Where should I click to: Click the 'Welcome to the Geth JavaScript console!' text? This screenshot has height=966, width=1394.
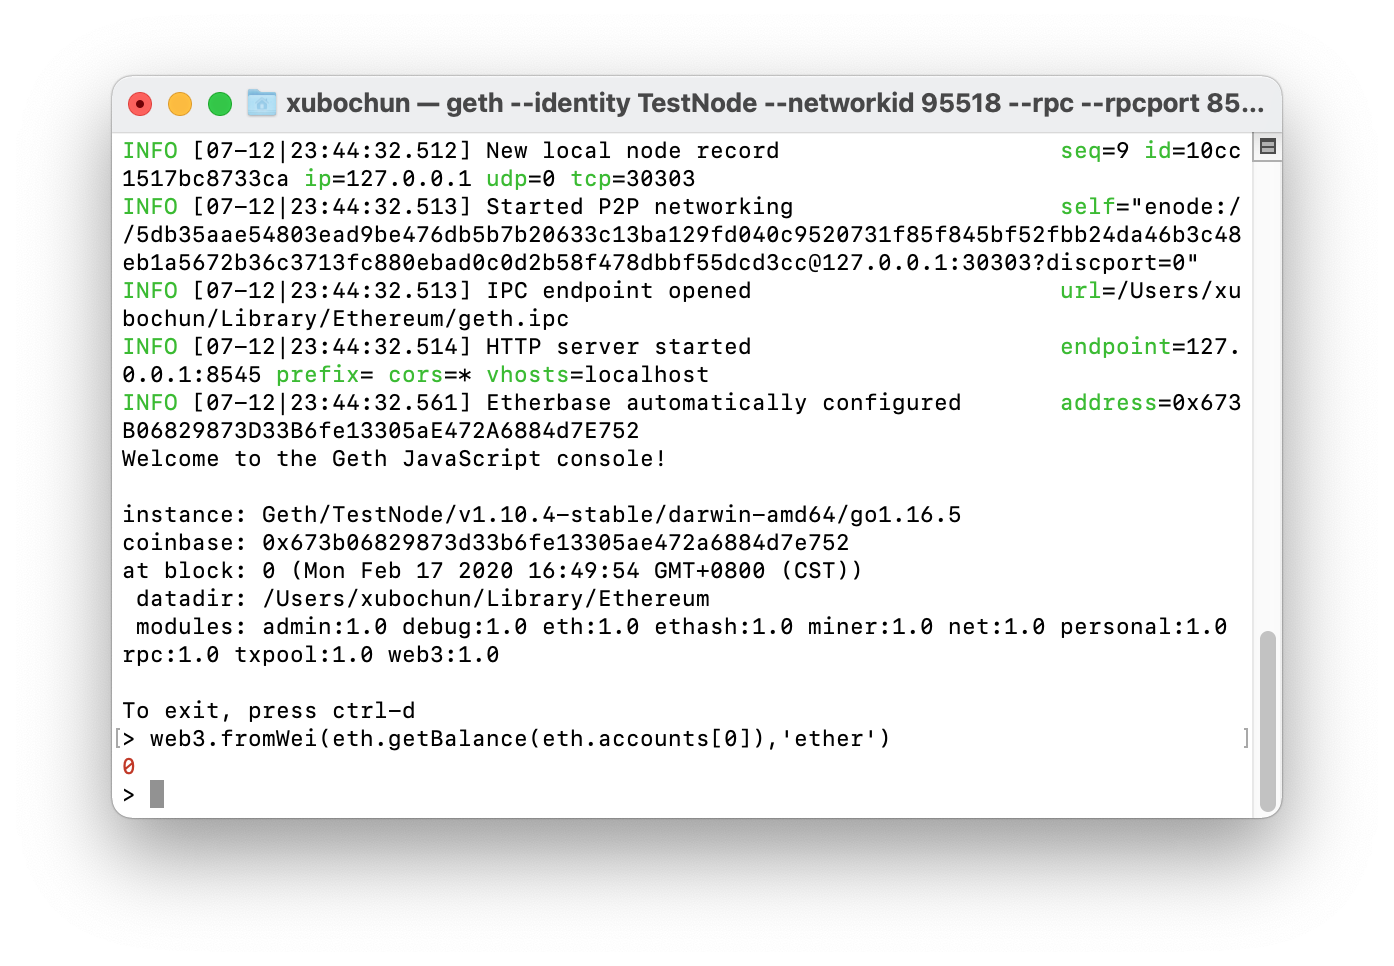tap(394, 459)
